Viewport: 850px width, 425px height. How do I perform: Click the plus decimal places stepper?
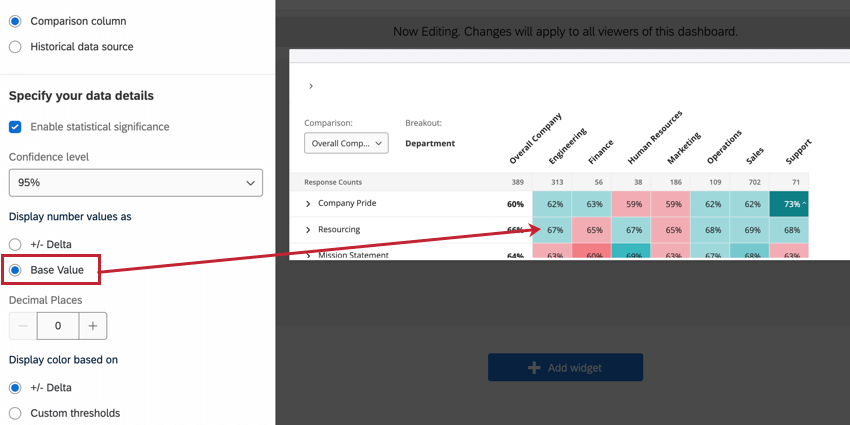[x=93, y=326]
